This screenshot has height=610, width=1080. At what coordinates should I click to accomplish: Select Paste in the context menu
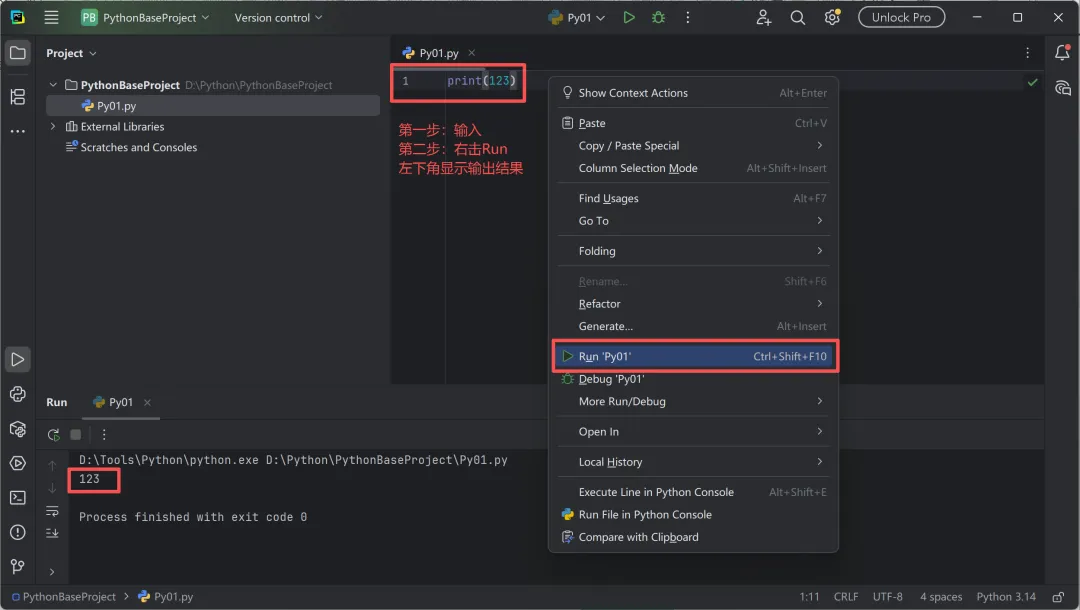[694, 123]
